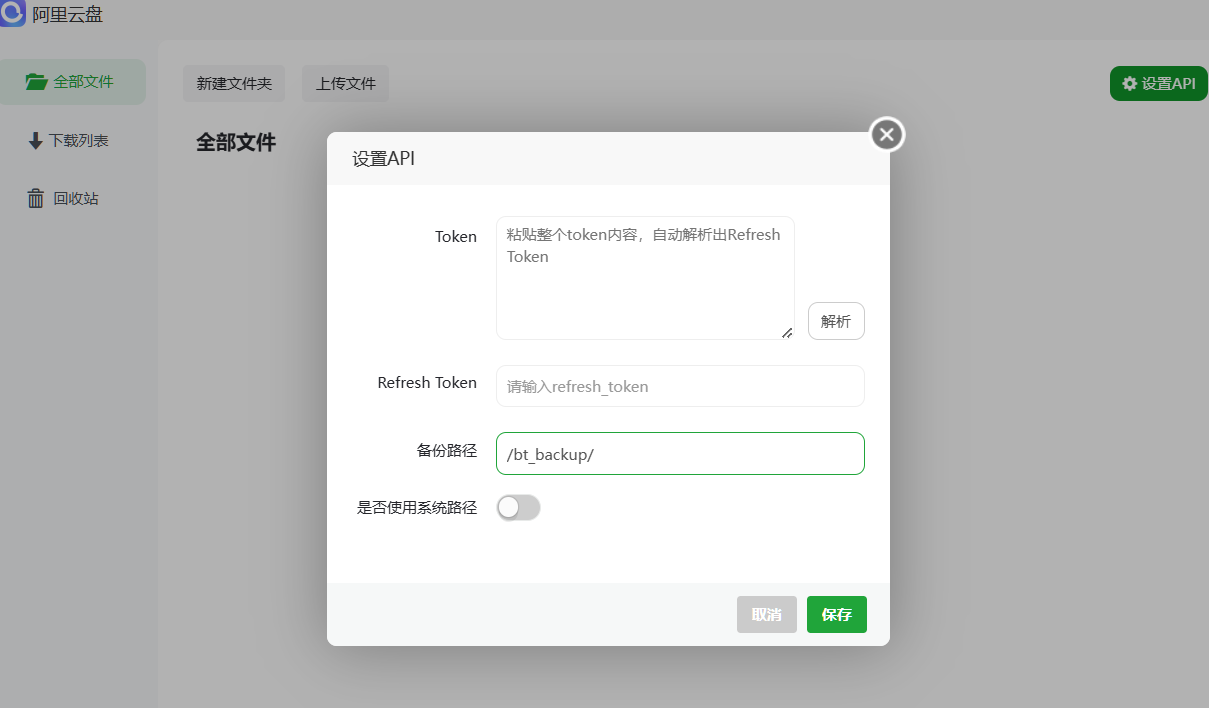Click the 全部文件 heading text
The width and height of the screenshot is (1209, 708).
point(236,142)
